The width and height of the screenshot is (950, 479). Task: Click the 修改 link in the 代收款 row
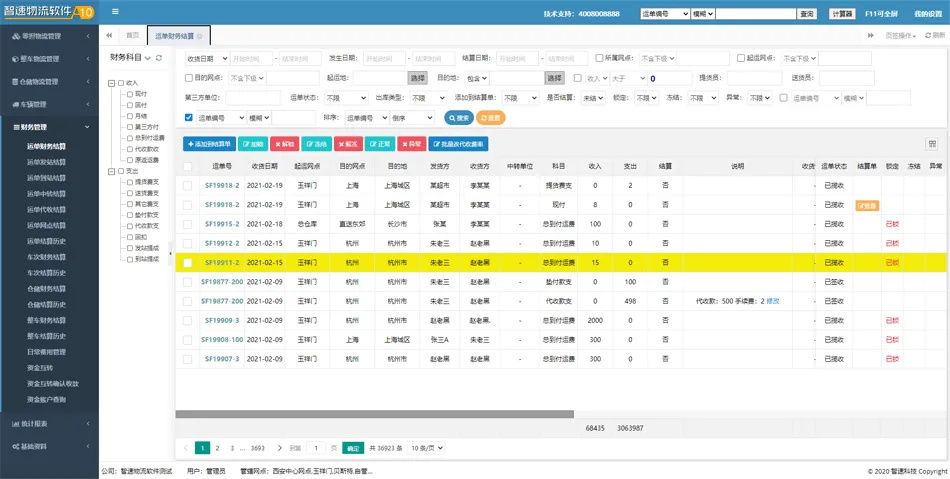coord(772,301)
